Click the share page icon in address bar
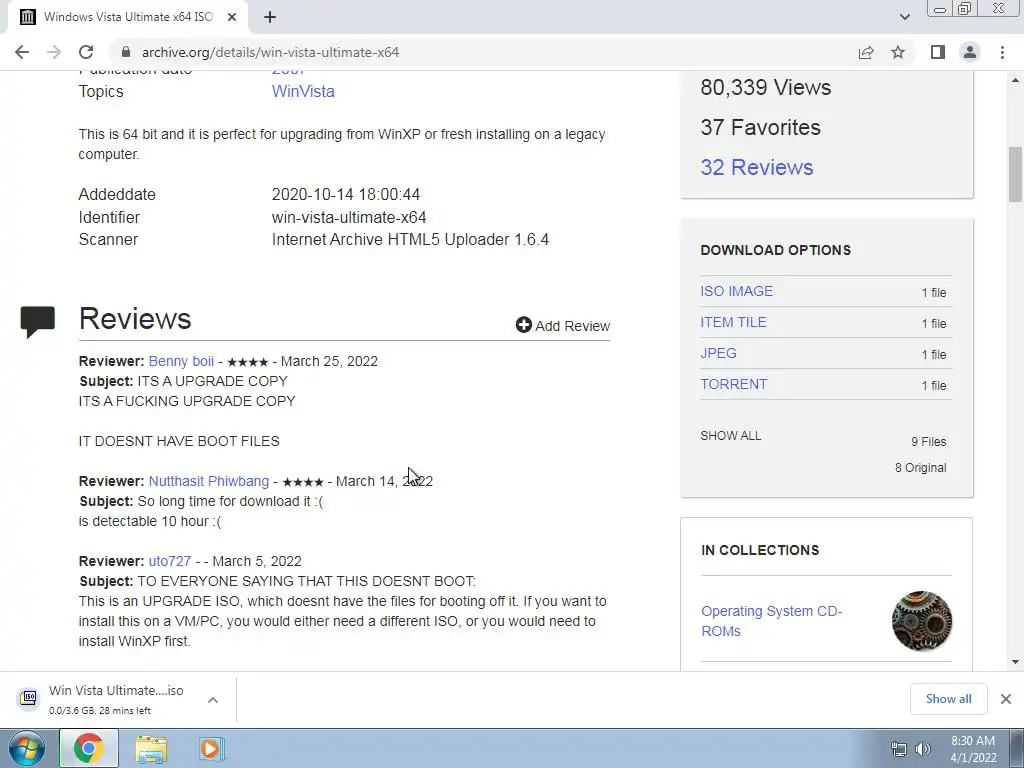The height and width of the screenshot is (768, 1024). click(x=866, y=52)
